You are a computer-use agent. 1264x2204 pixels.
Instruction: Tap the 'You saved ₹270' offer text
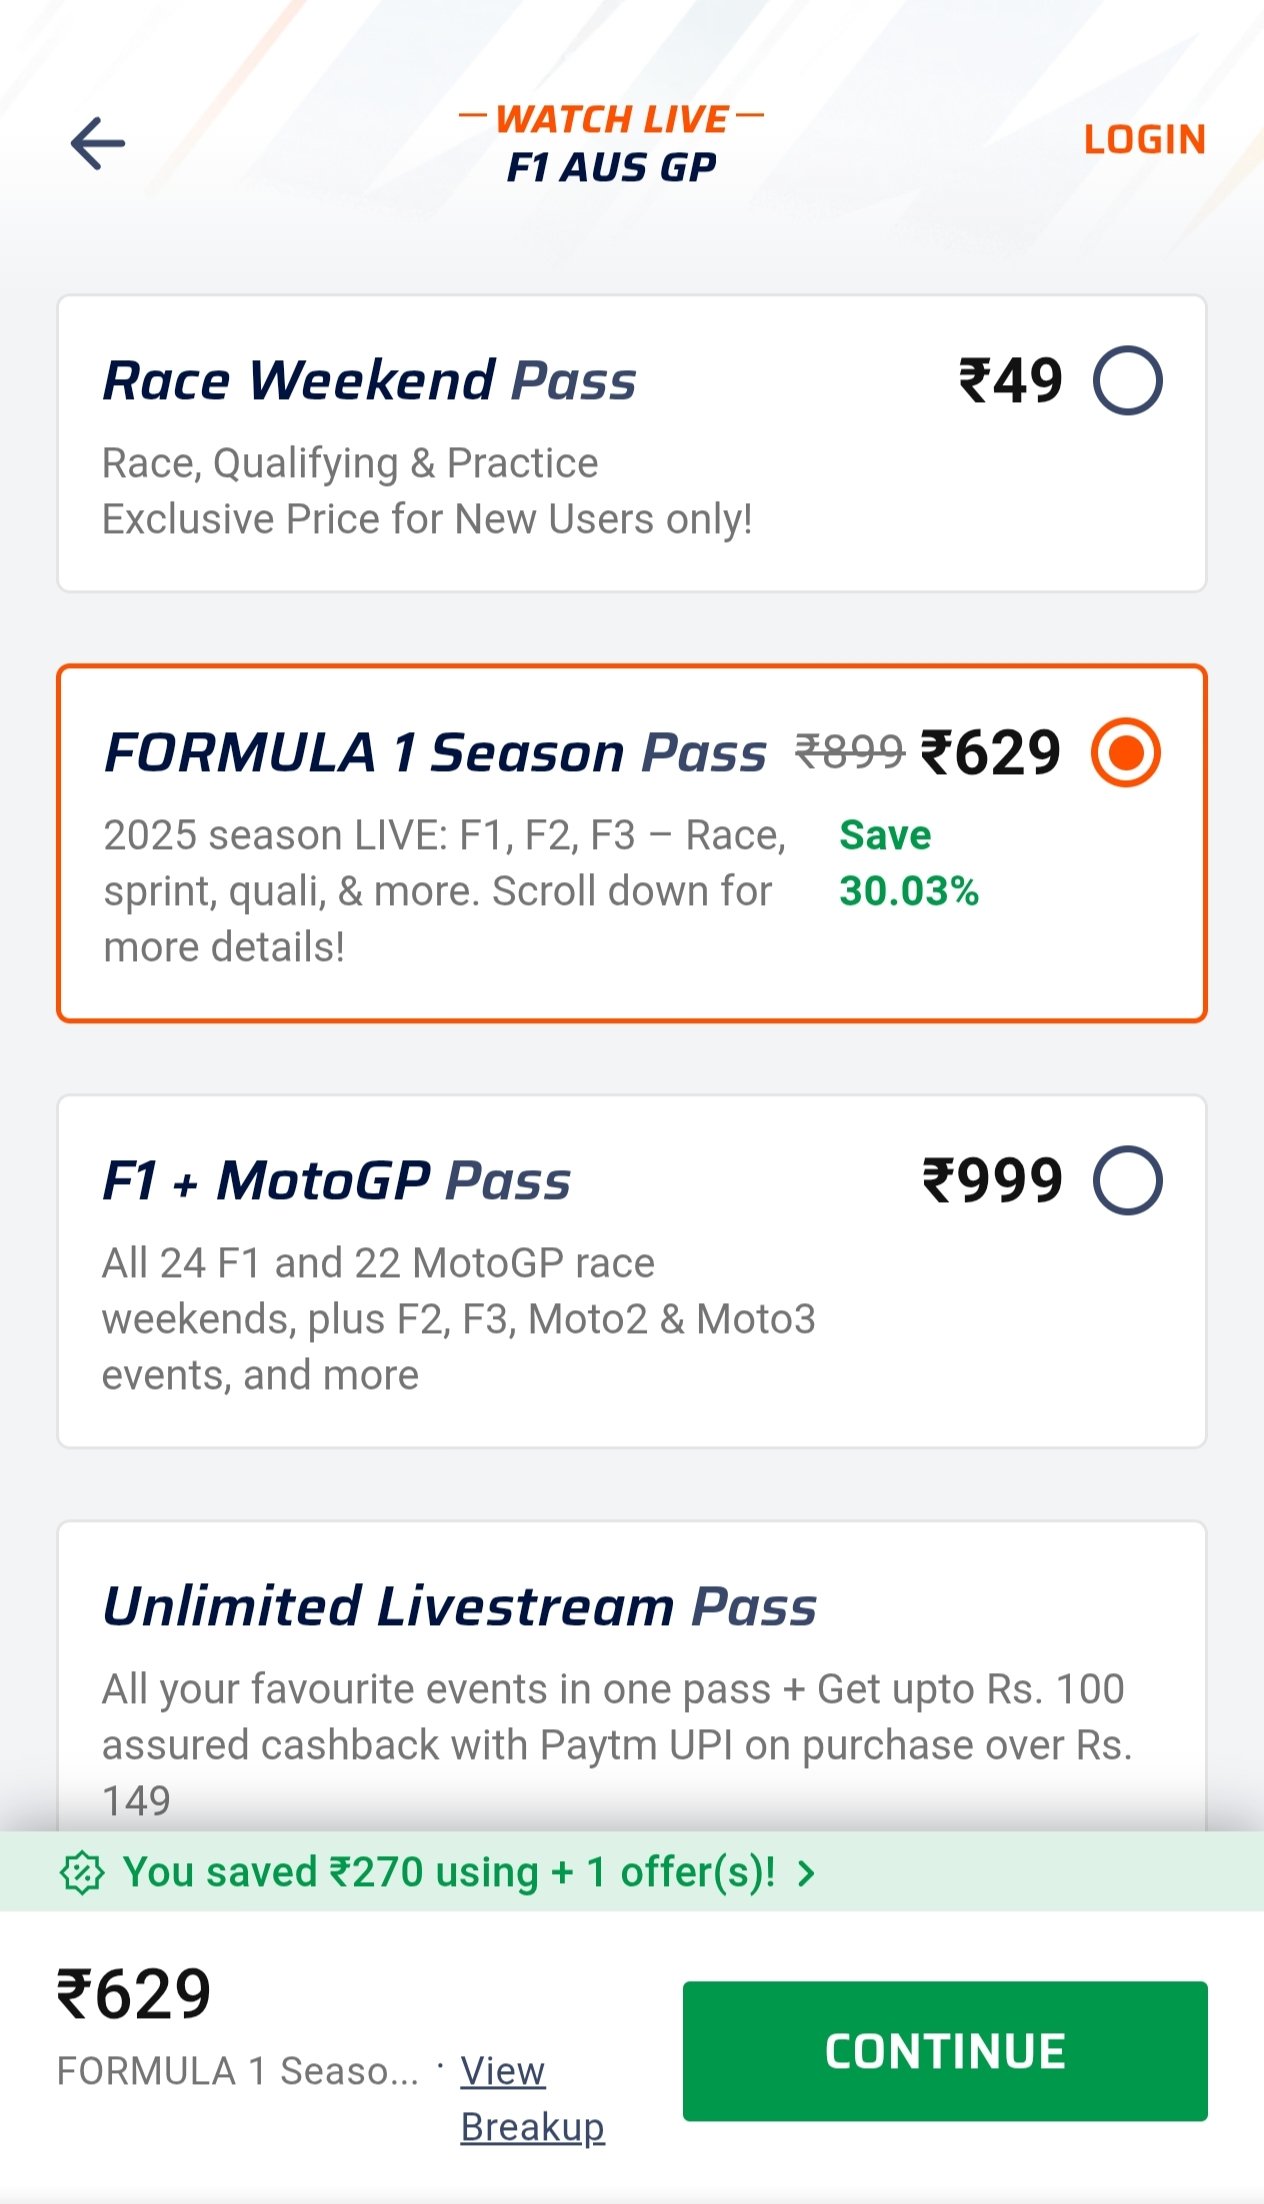tap(449, 1872)
